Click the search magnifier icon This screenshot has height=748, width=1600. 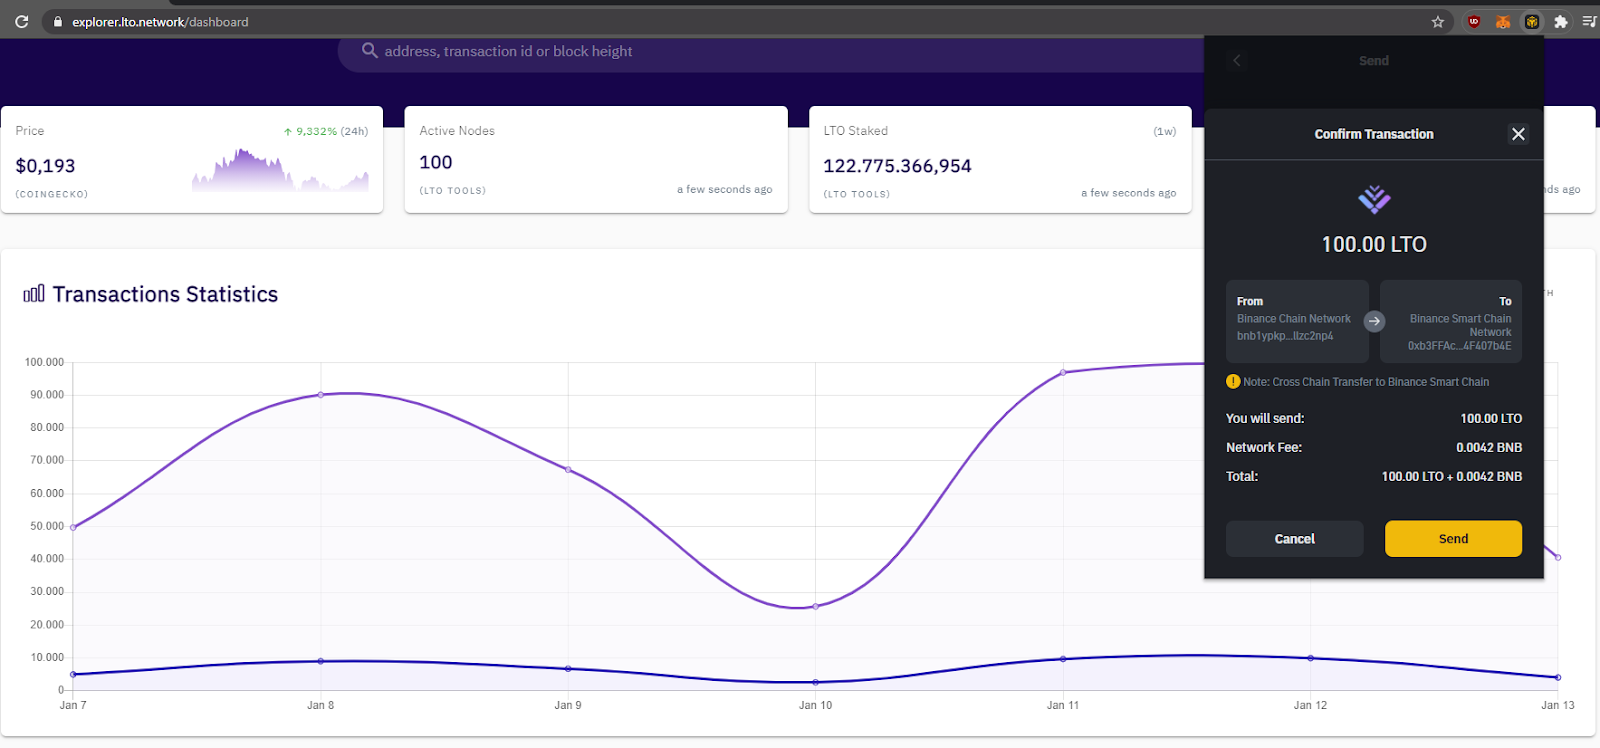[x=369, y=50]
